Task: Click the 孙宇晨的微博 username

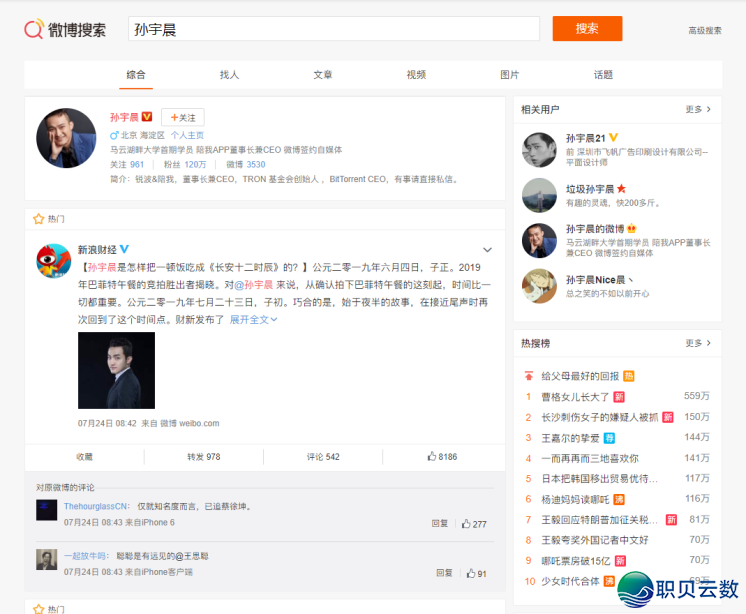Action: (595, 229)
